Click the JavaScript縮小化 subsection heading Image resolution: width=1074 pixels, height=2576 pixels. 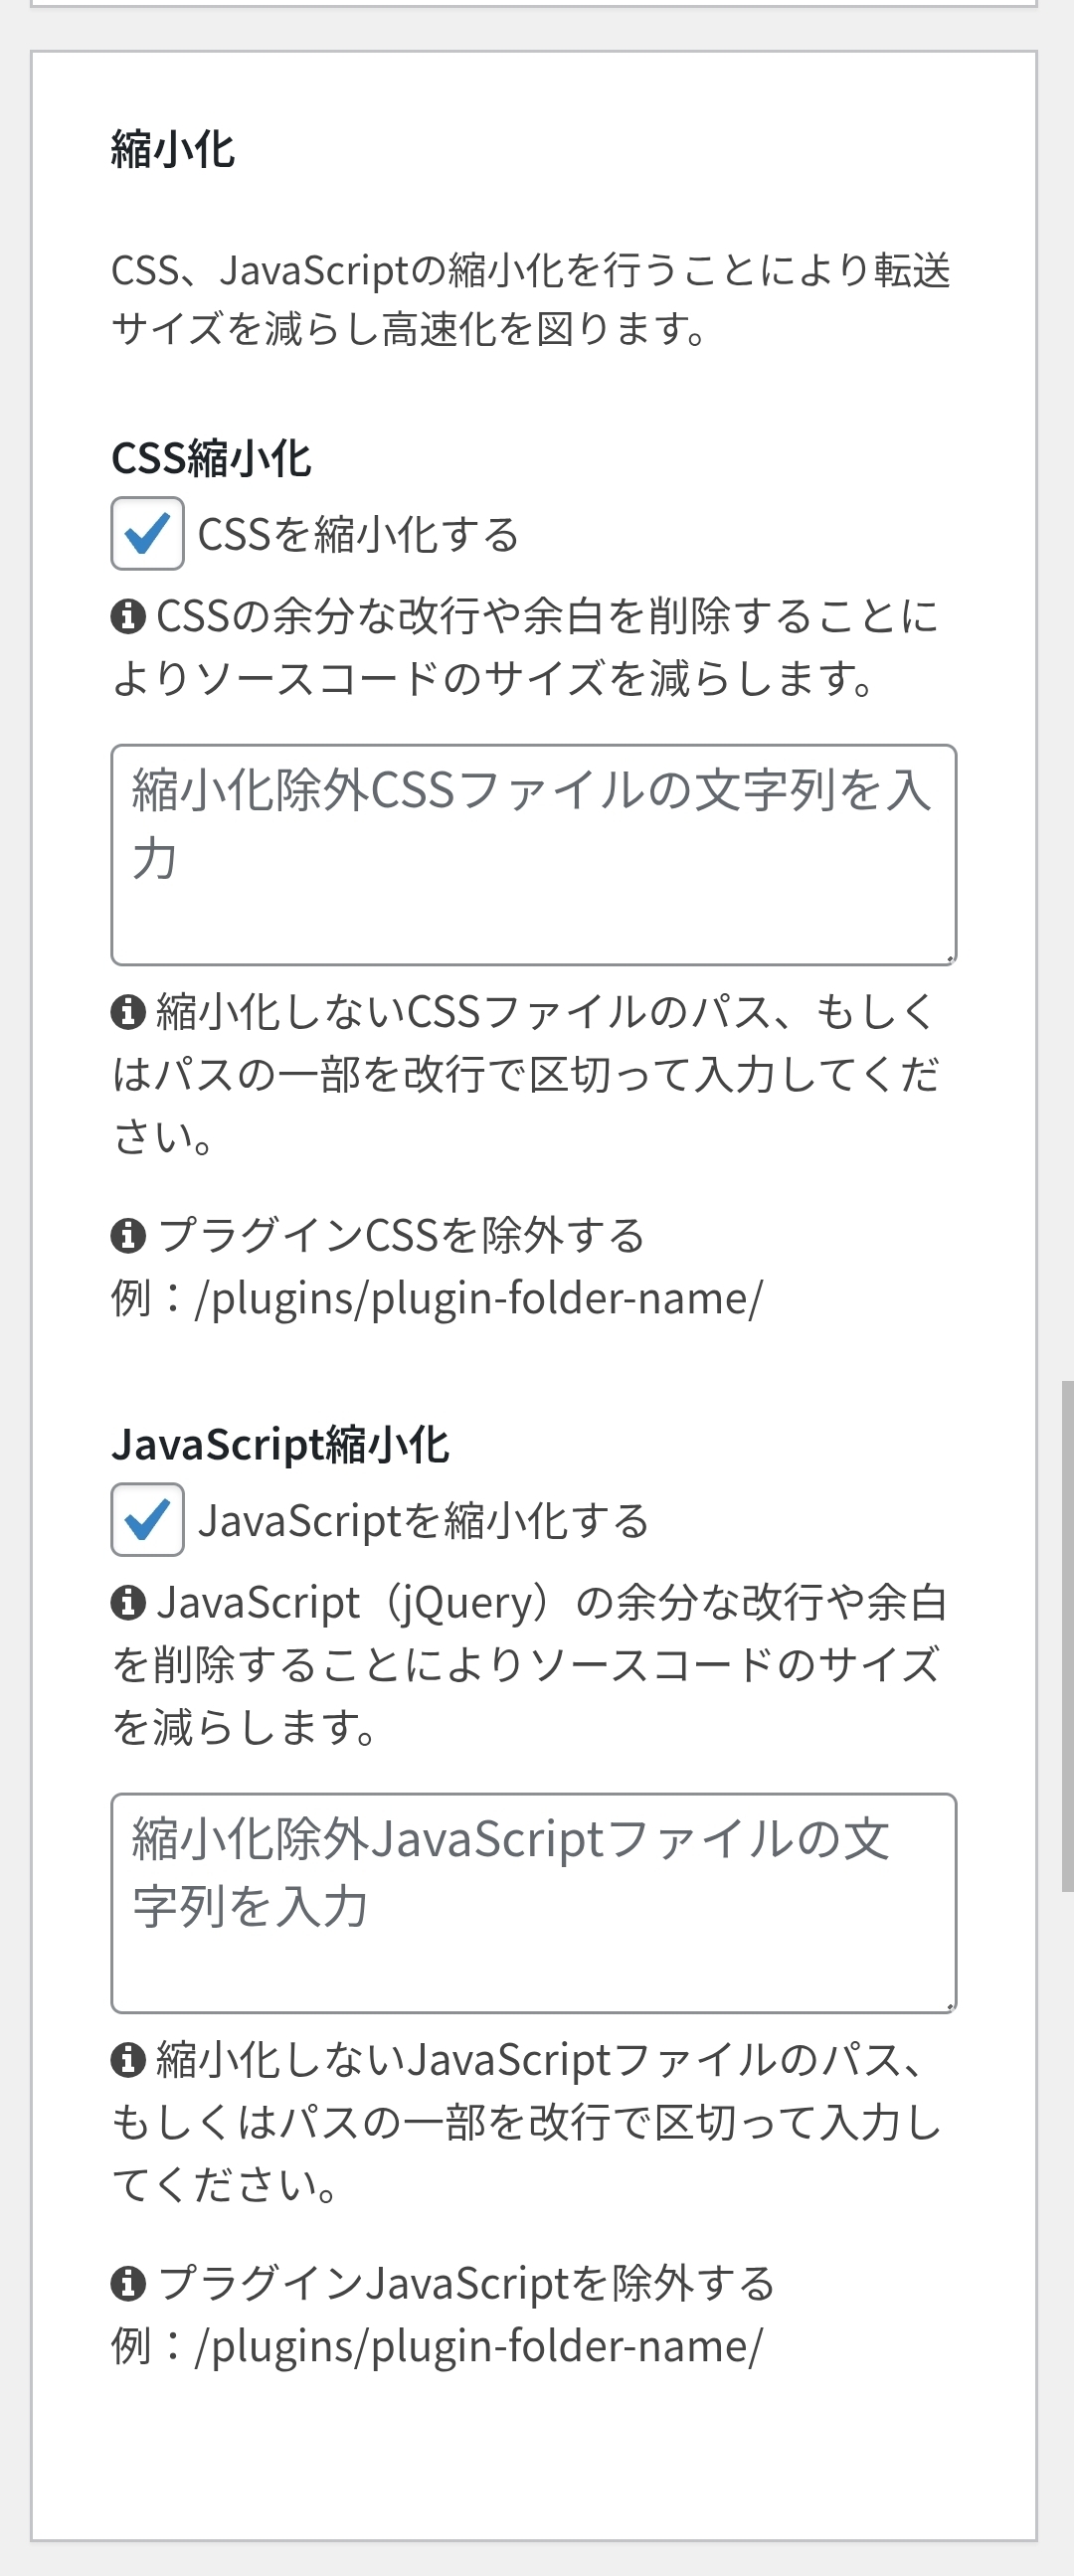pyautogui.click(x=280, y=1445)
